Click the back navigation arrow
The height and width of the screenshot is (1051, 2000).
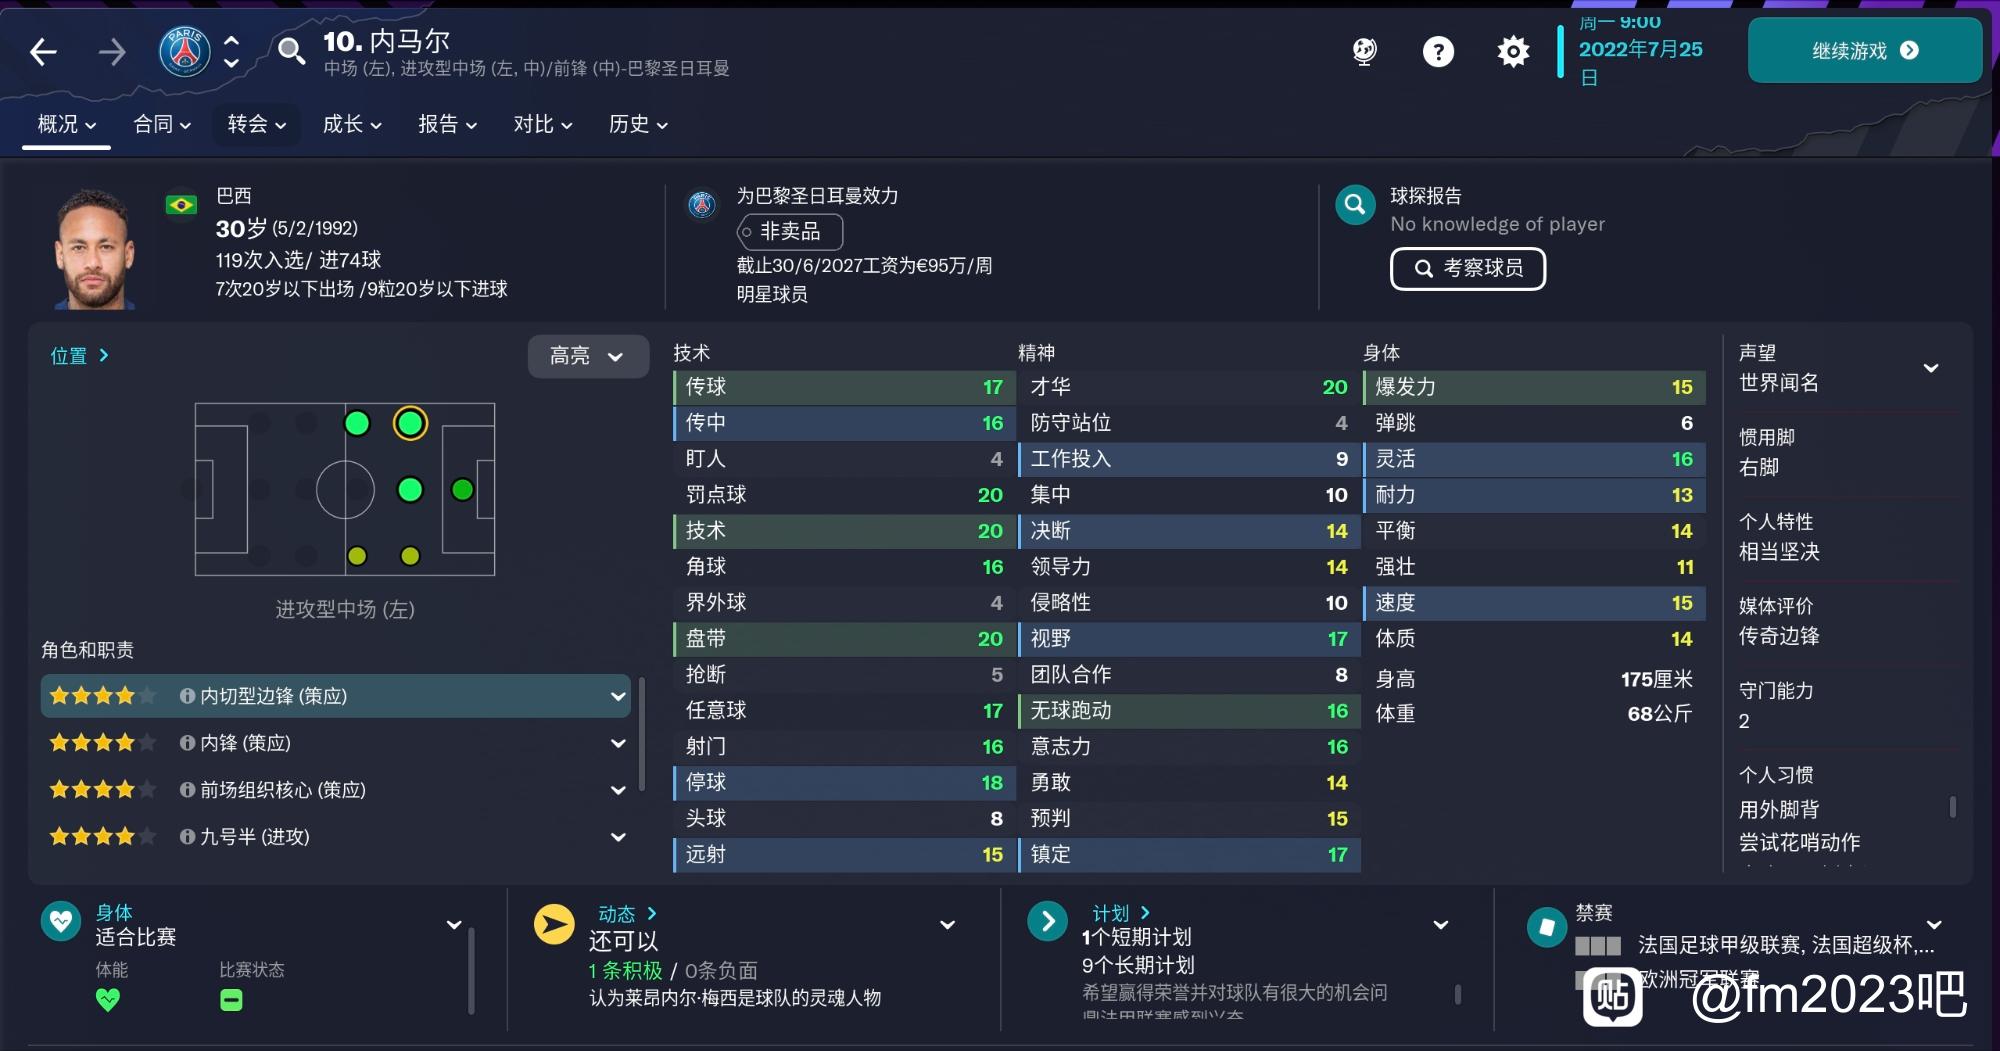point(43,52)
